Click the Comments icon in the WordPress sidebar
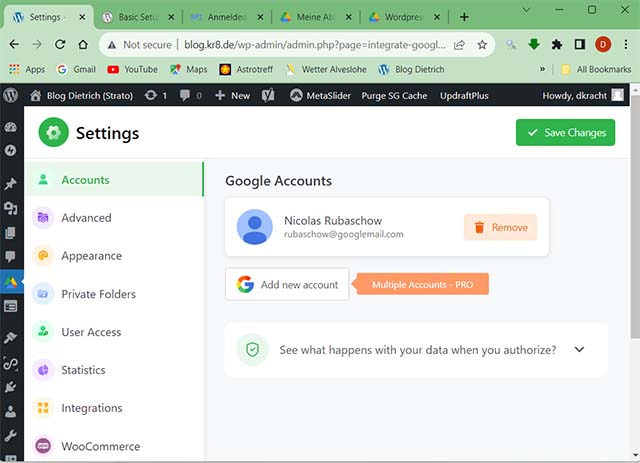The image size is (640, 463). pos(11,256)
